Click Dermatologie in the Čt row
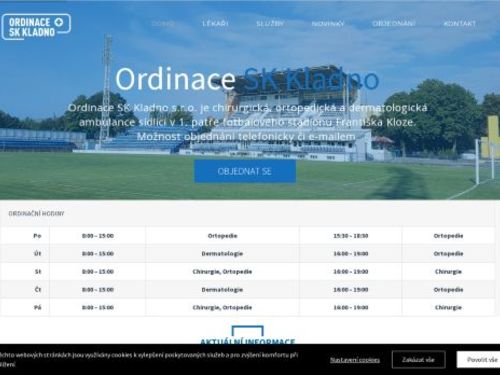The height and width of the screenshot is (375, 500). coord(222,290)
